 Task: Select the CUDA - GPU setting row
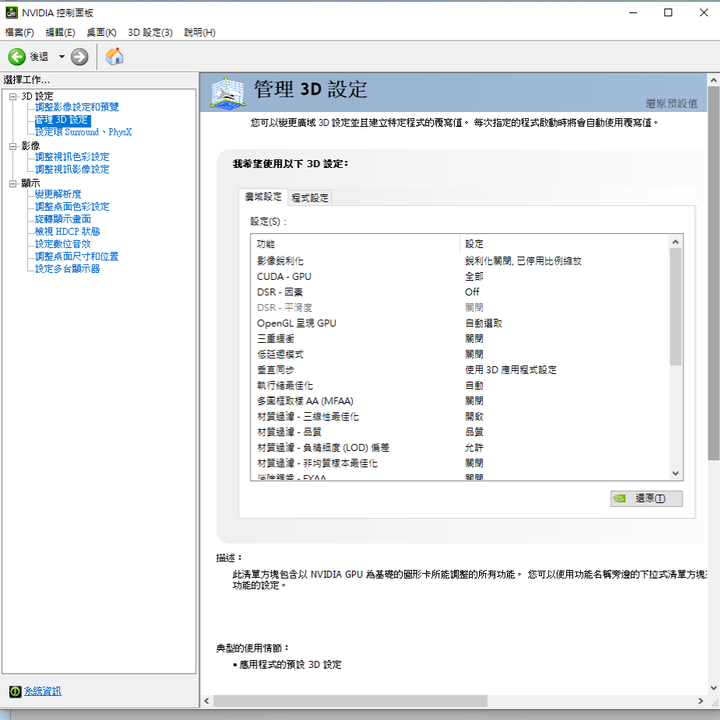coord(460,276)
